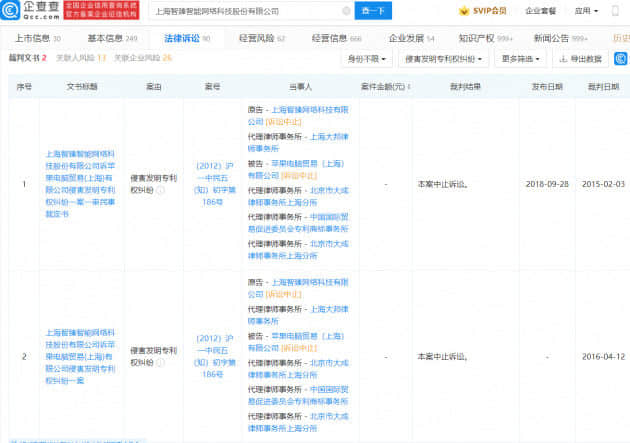Sort by the 案件金额(元) column icon
This screenshot has height=443, width=630.
pyautogui.click(x=409, y=86)
